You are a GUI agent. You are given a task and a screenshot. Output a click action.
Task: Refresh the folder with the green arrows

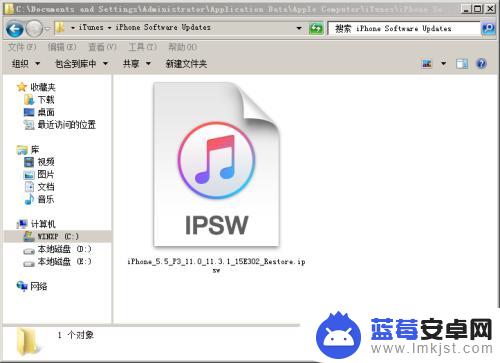(316, 28)
